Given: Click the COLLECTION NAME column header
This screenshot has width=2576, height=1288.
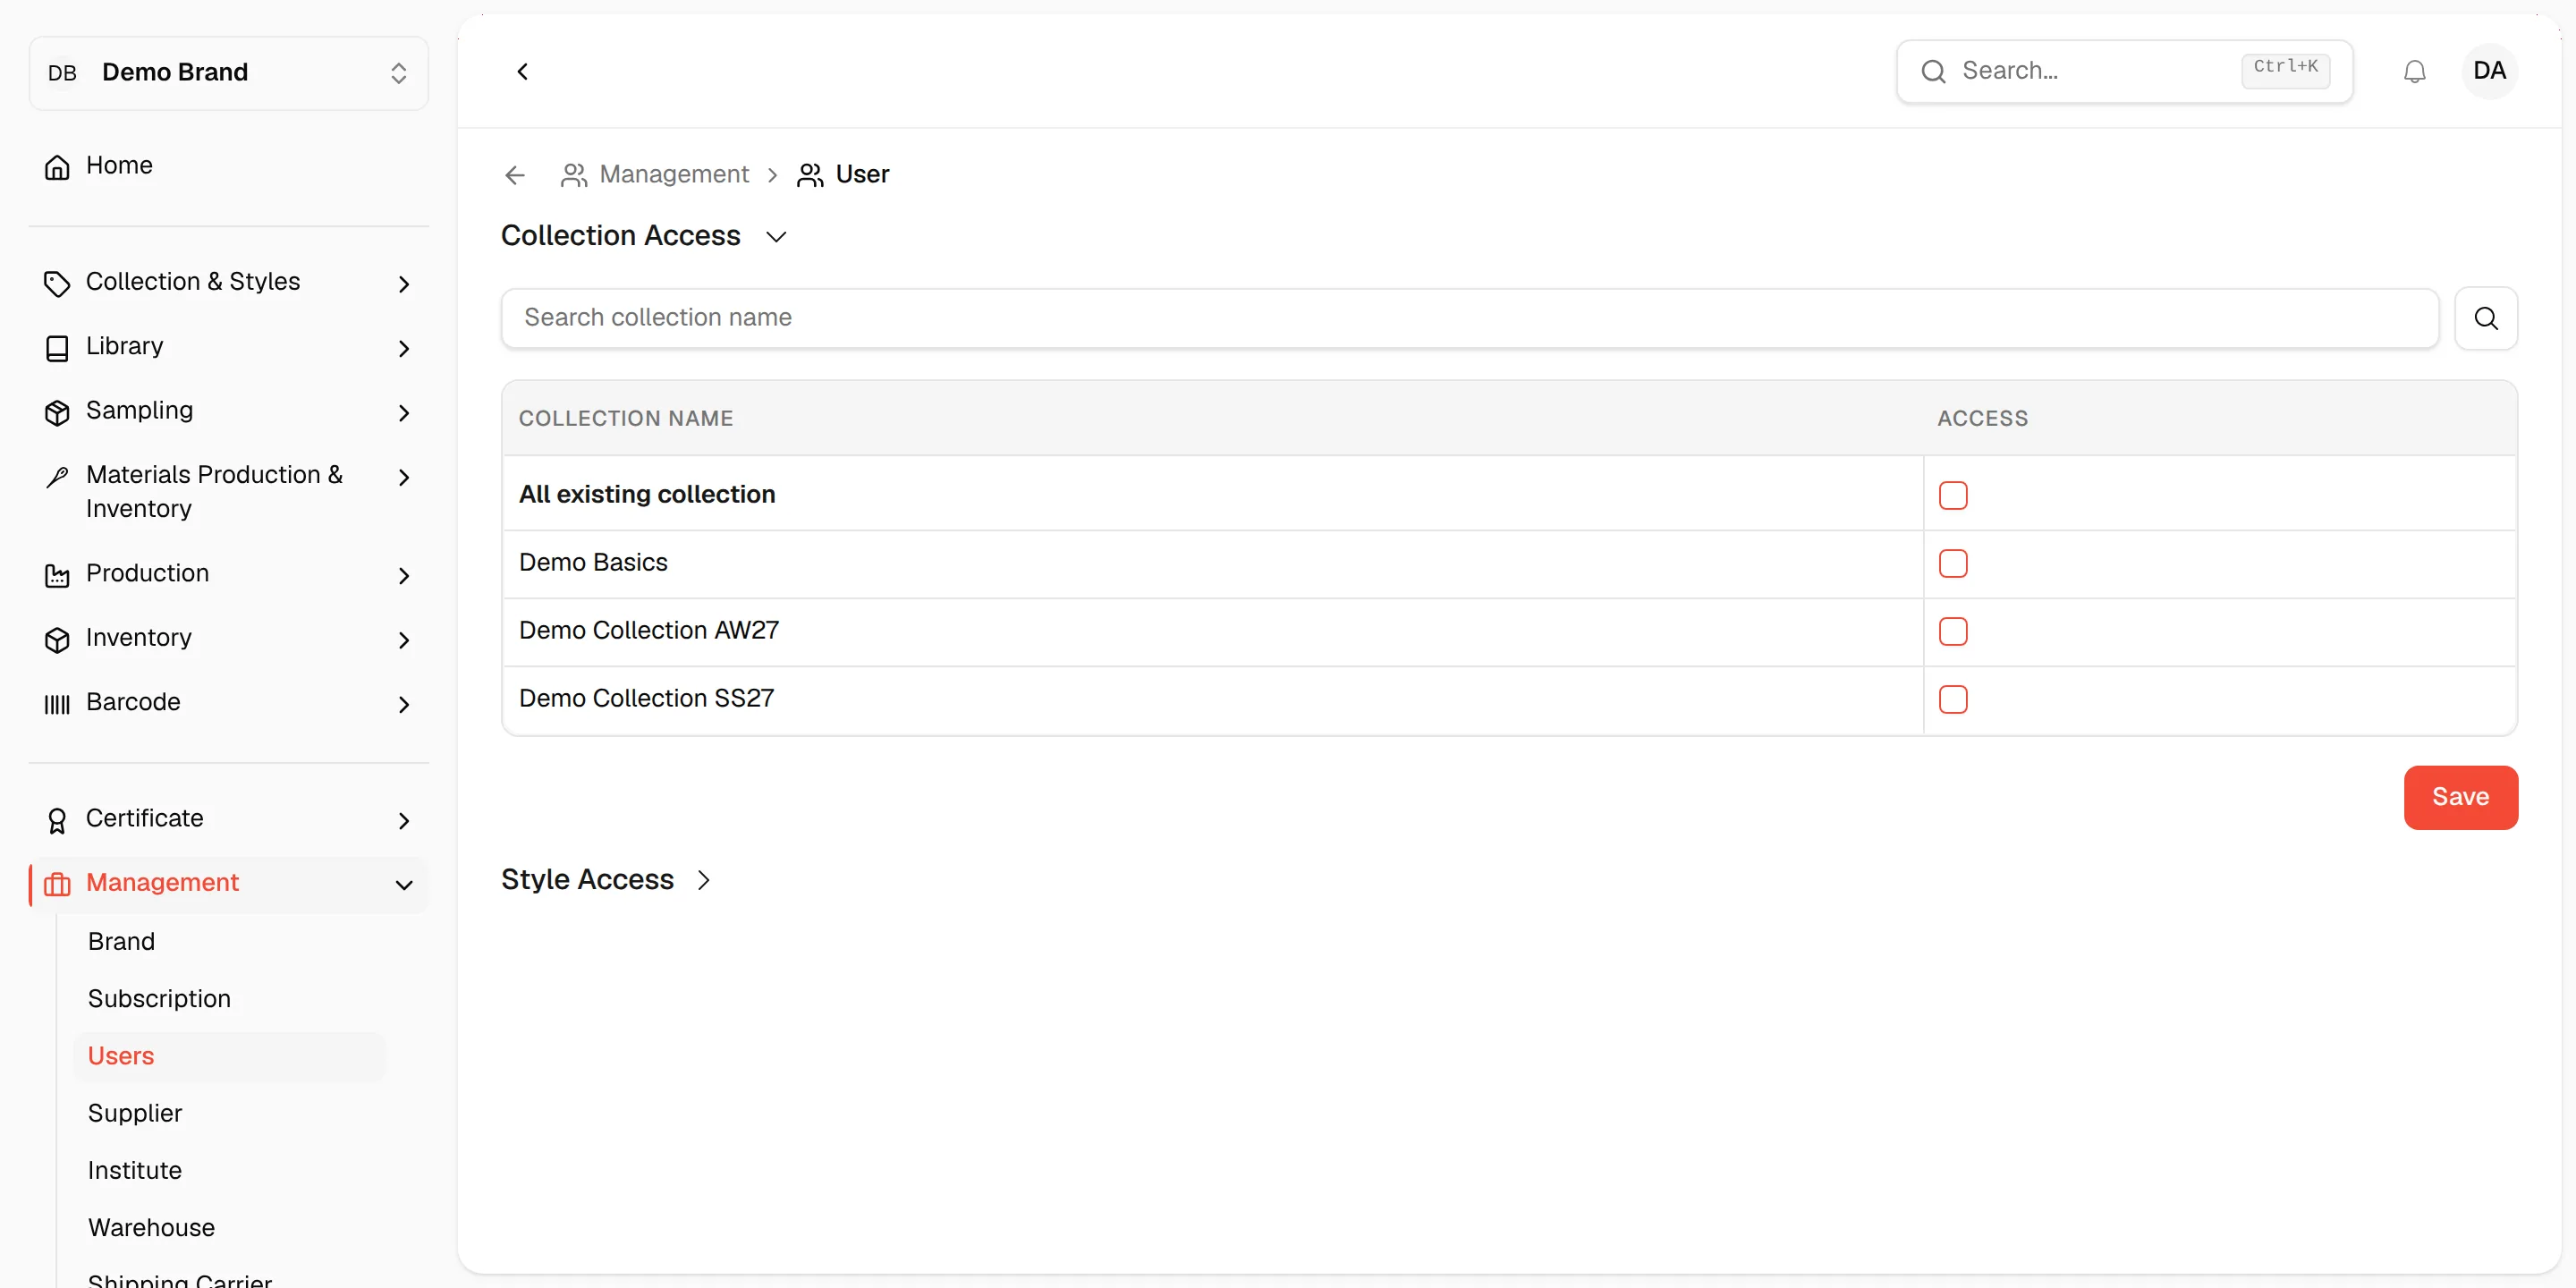Looking at the screenshot, I should [626, 418].
